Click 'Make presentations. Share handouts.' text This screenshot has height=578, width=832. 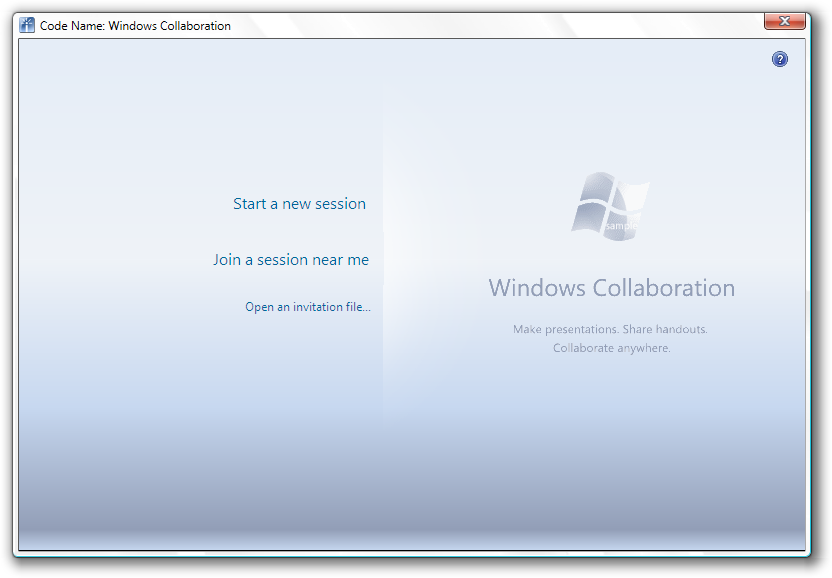coord(610,329)
